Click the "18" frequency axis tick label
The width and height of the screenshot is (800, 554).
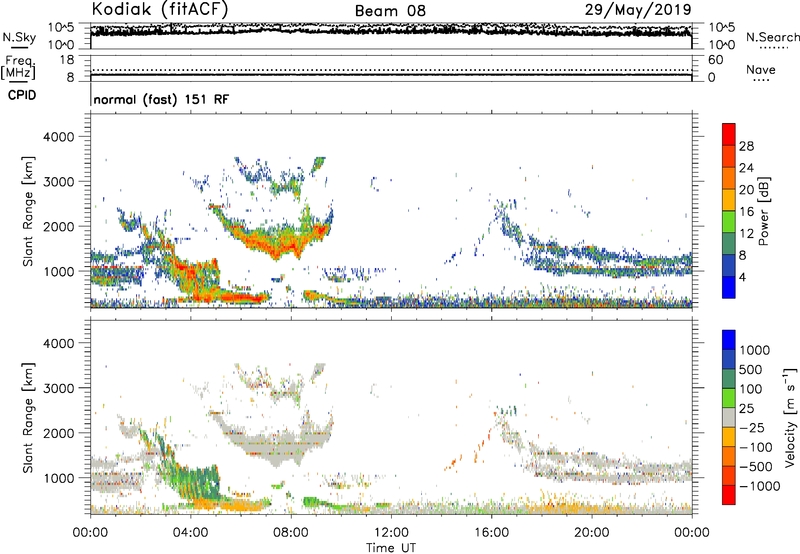67,60
